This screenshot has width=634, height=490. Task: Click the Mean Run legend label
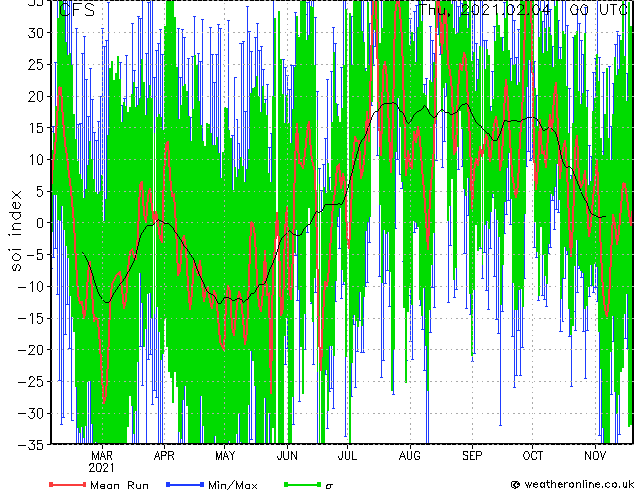pyautogui.click(x=120, y=485)
